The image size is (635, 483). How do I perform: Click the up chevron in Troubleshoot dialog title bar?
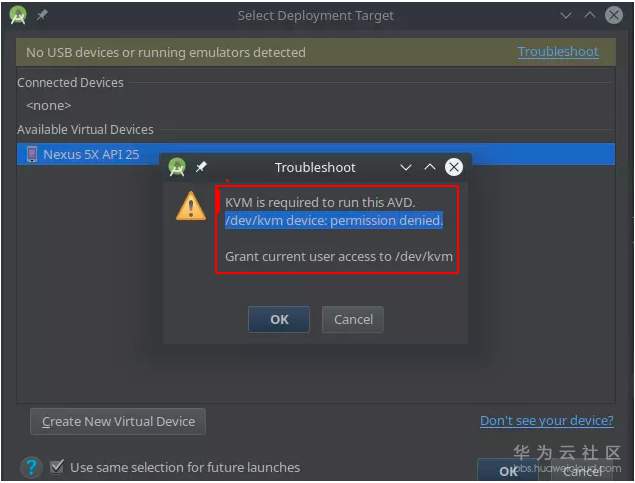click(430, 167)
